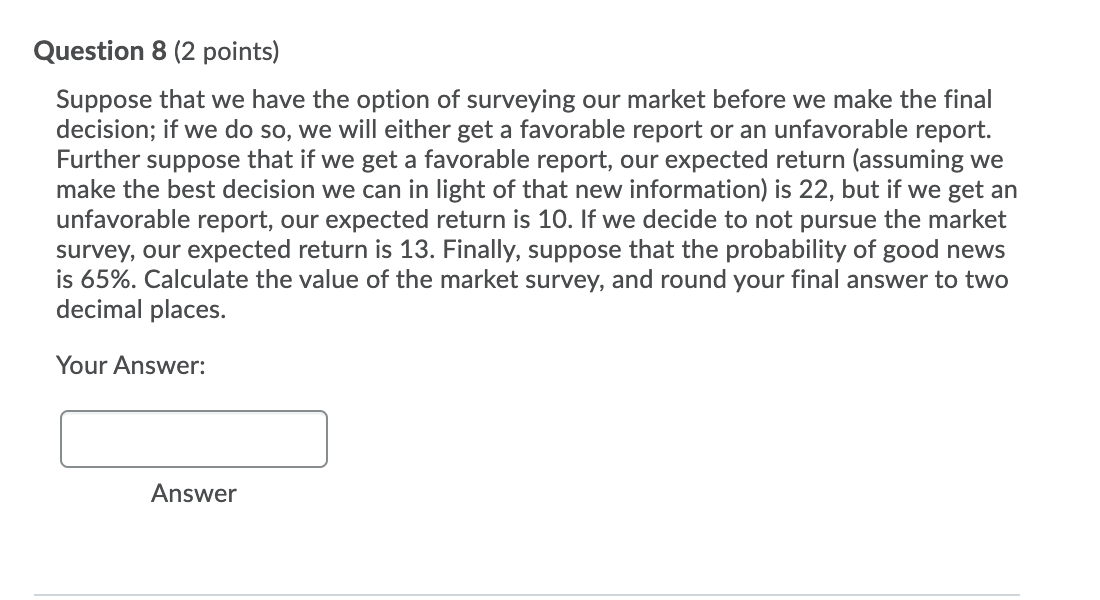This screenshot has height=600, width=1100.
Task: Click the word 'Calculate' in the question
Action: [x=196, y=279]
